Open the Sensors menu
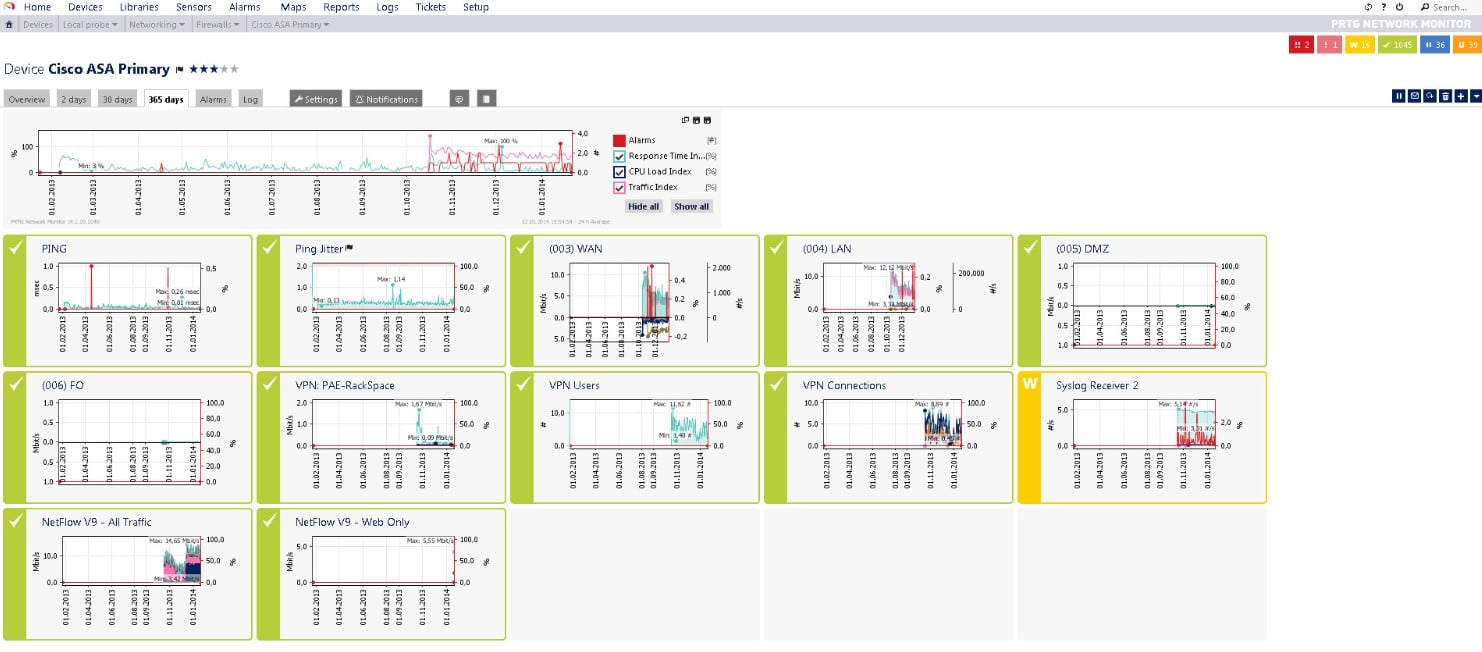 pos(194,7)
